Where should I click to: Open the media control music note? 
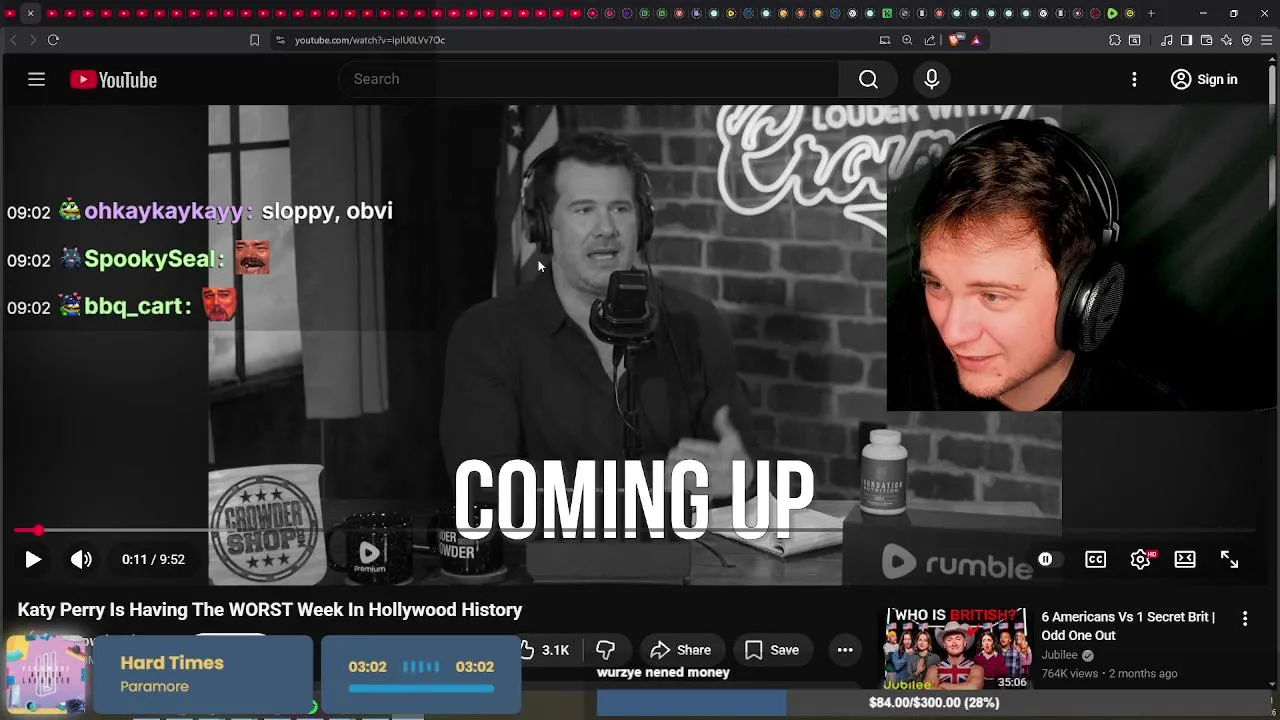tap(1167, 40)
